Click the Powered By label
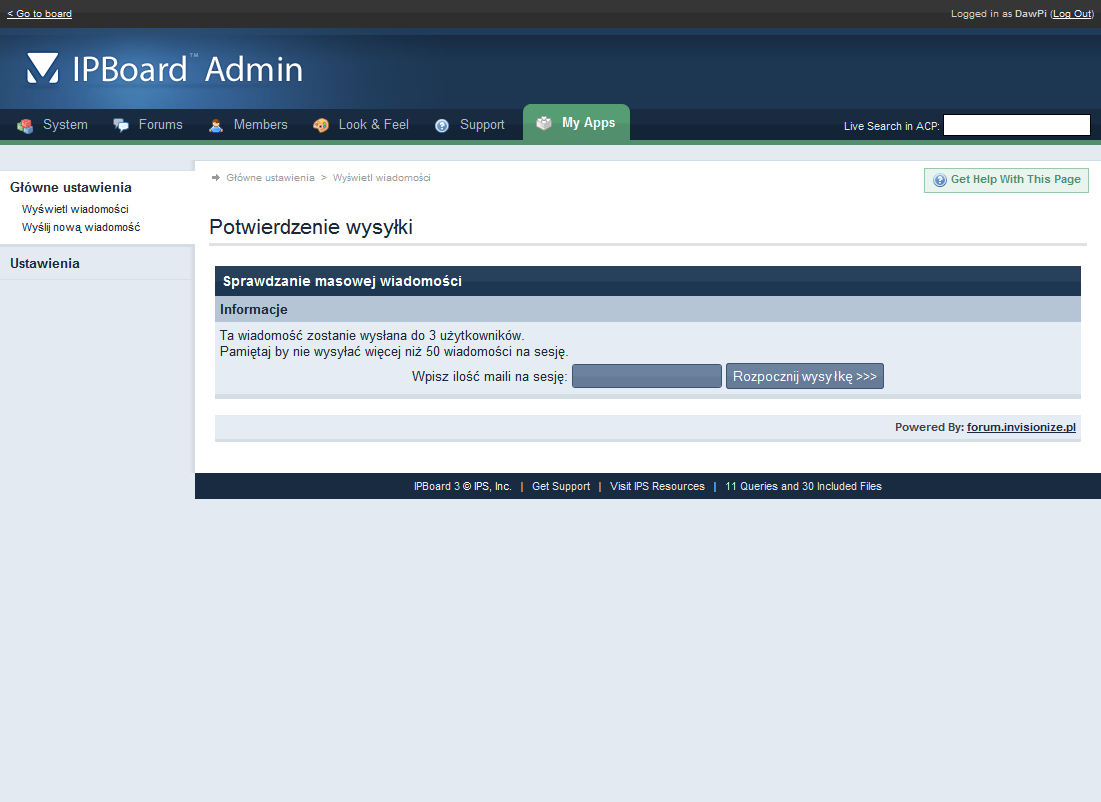The width and height of the screenshot is (1101, 802). [929, 427]
